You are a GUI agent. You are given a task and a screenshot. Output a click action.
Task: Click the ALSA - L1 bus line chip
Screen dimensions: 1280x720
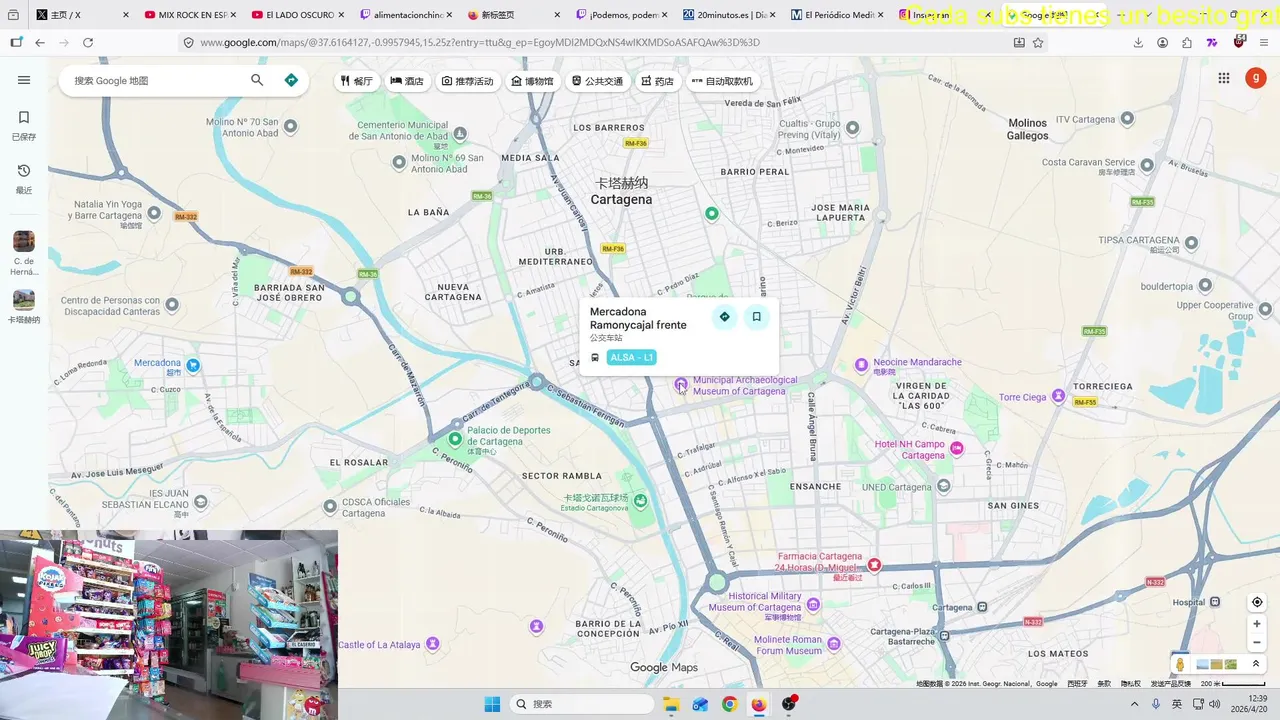[631, 357]
